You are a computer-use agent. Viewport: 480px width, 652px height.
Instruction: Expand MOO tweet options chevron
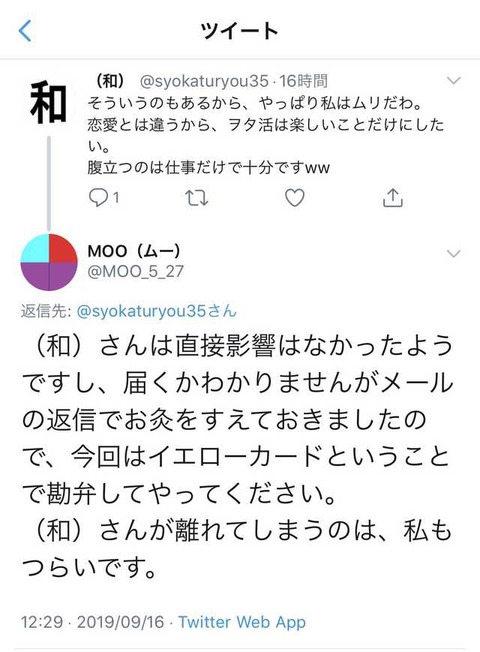click(453, 253)
